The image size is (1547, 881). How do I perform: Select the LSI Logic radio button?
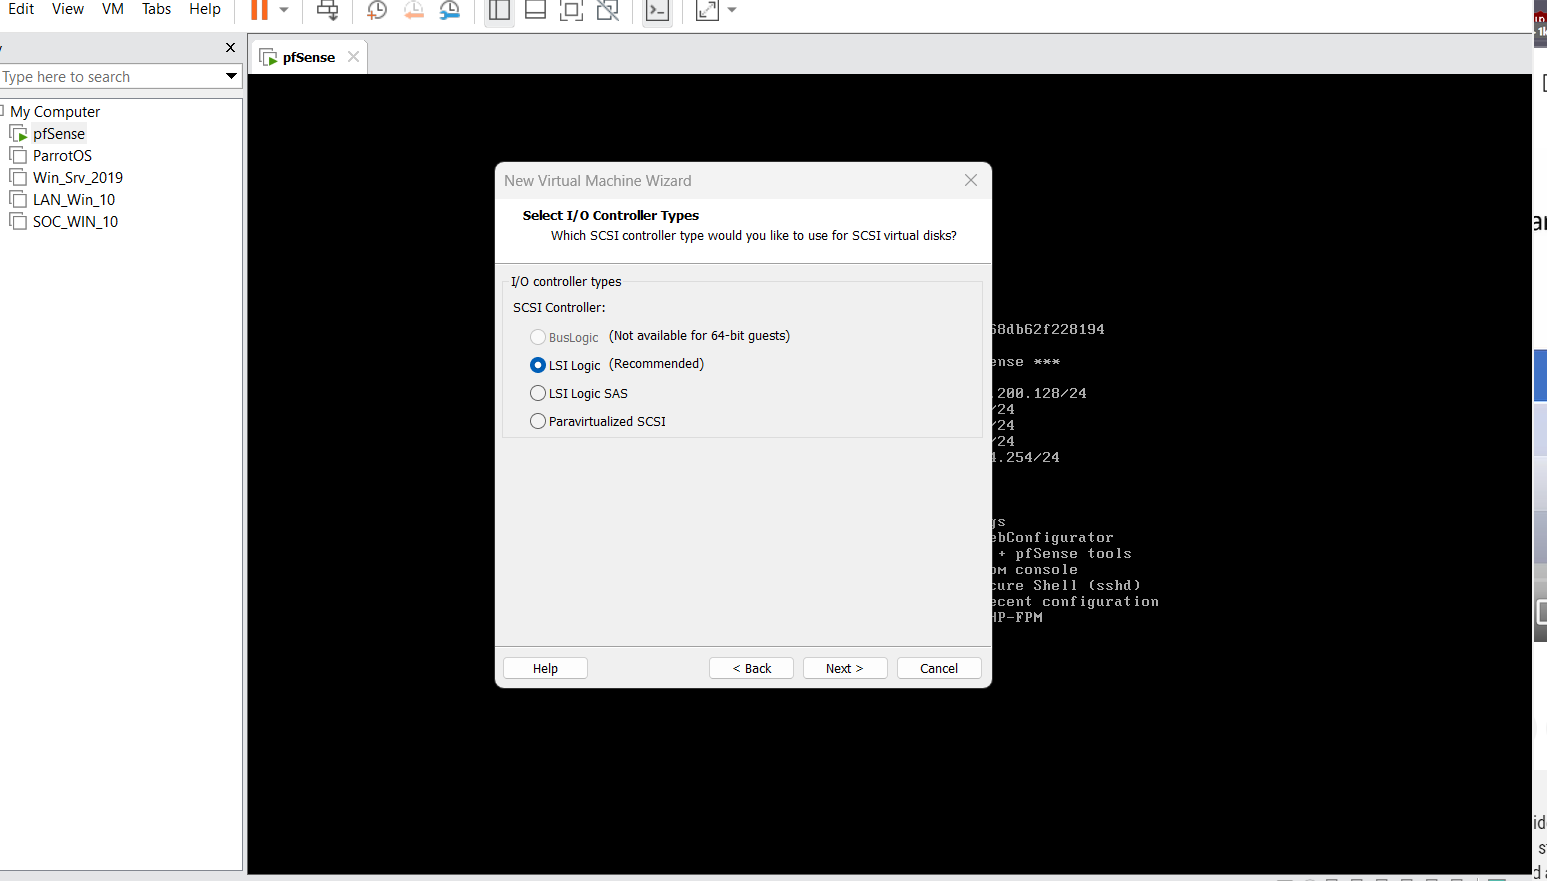pyautogui.click(x=538, y=365)
